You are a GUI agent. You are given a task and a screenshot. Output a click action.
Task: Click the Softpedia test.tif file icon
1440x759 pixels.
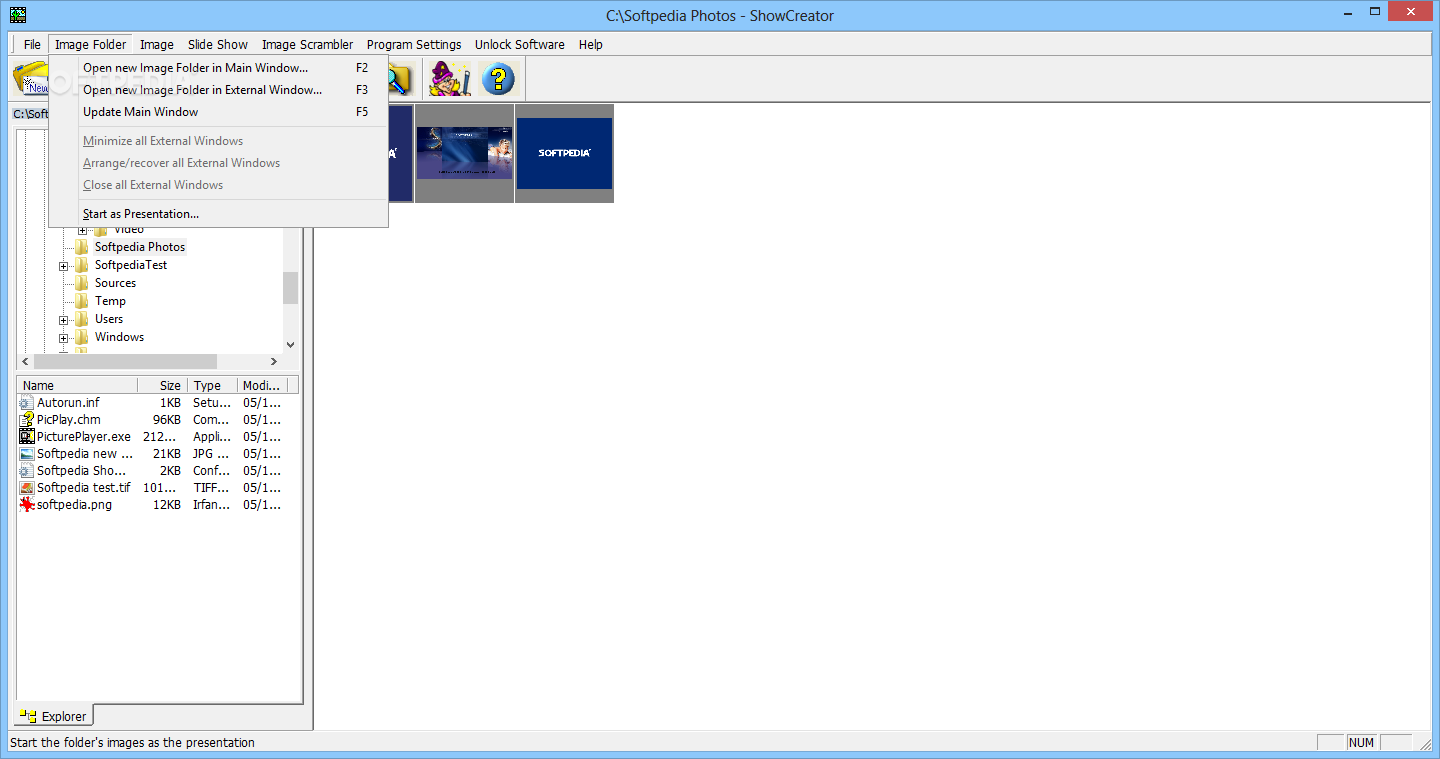click(x=27, y=488)
